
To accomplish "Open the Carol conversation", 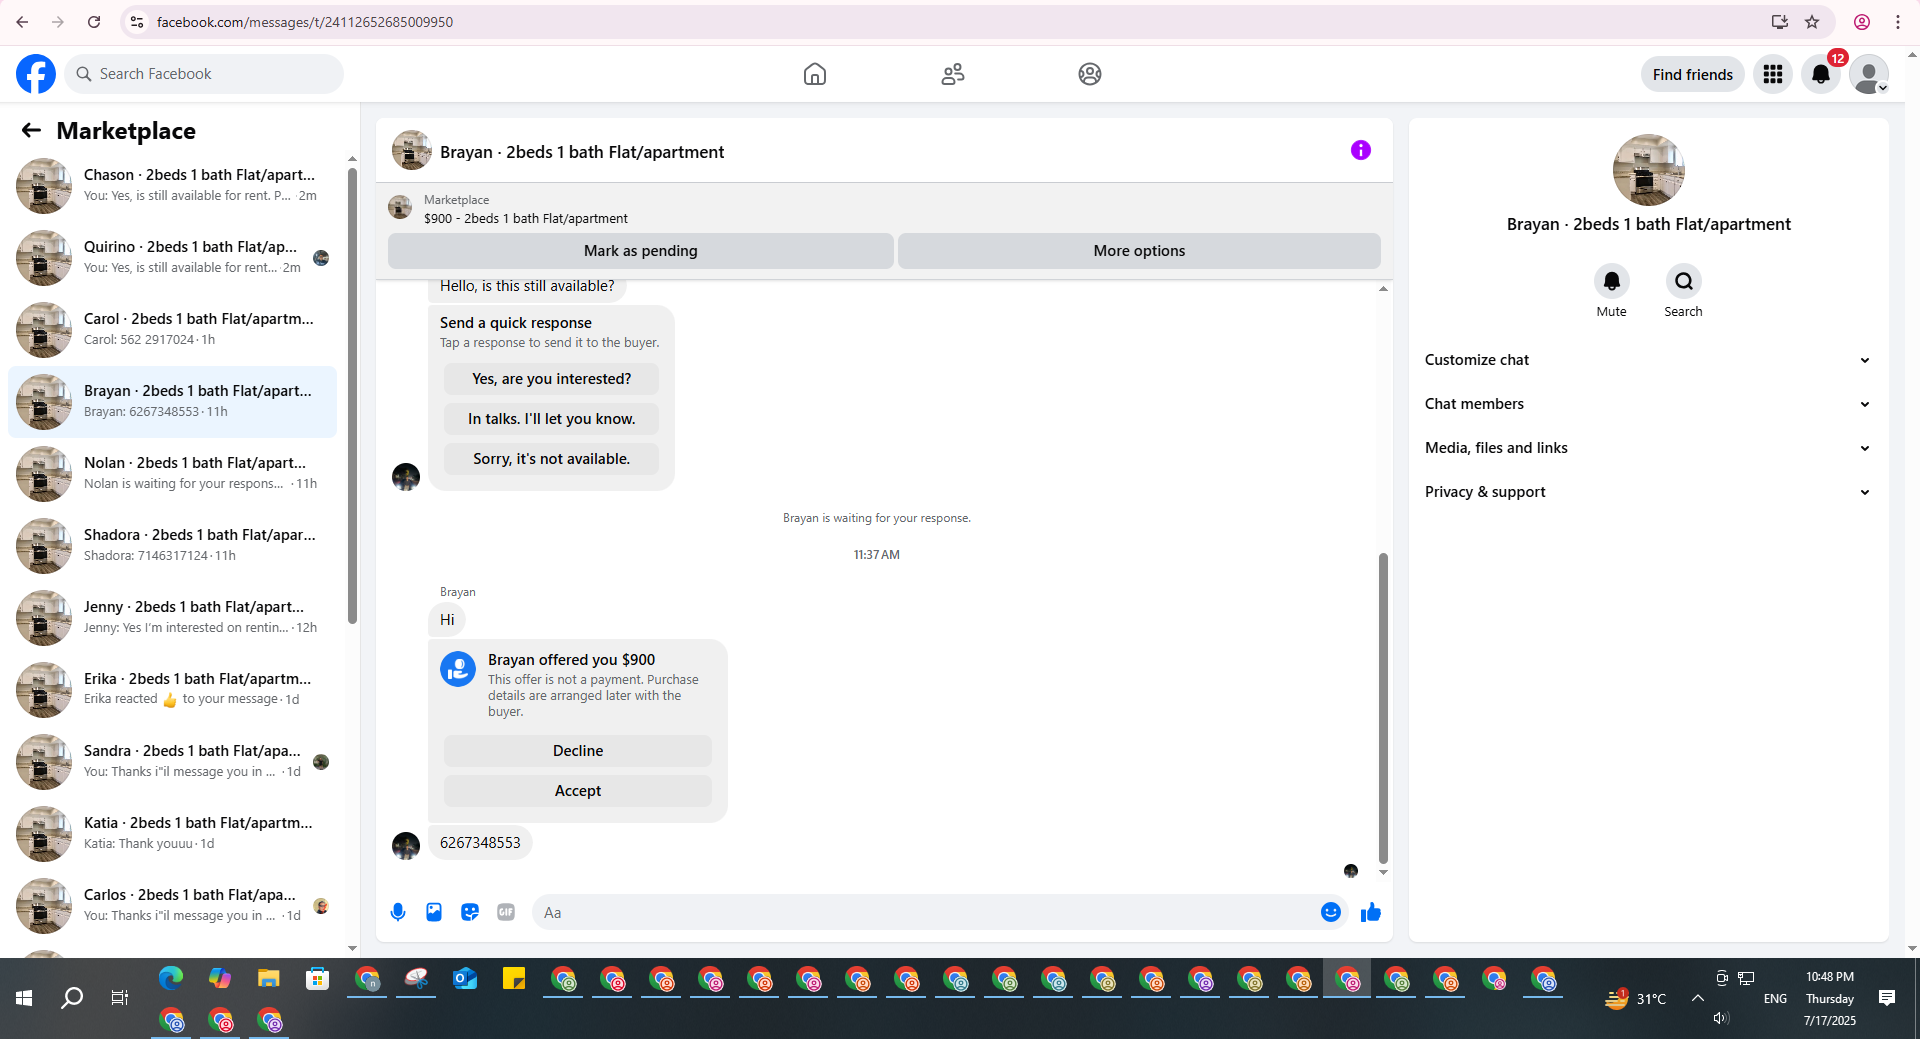I will 172,330.
